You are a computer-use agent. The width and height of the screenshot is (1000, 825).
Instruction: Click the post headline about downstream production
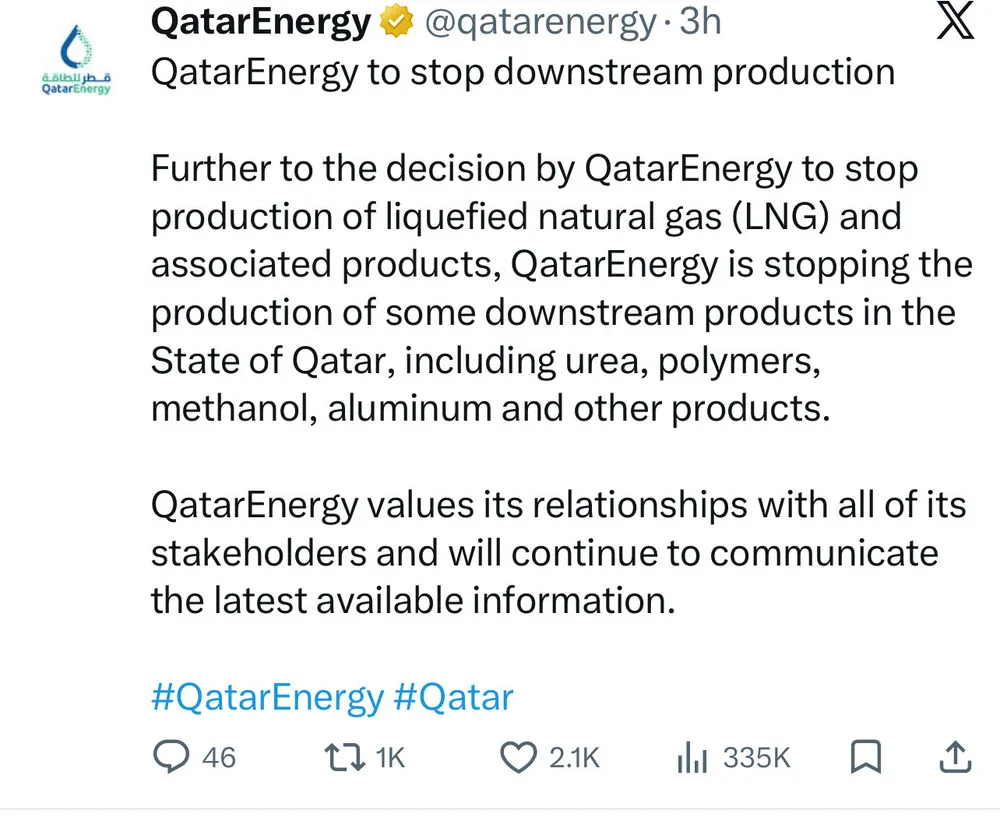pos(522,73)
